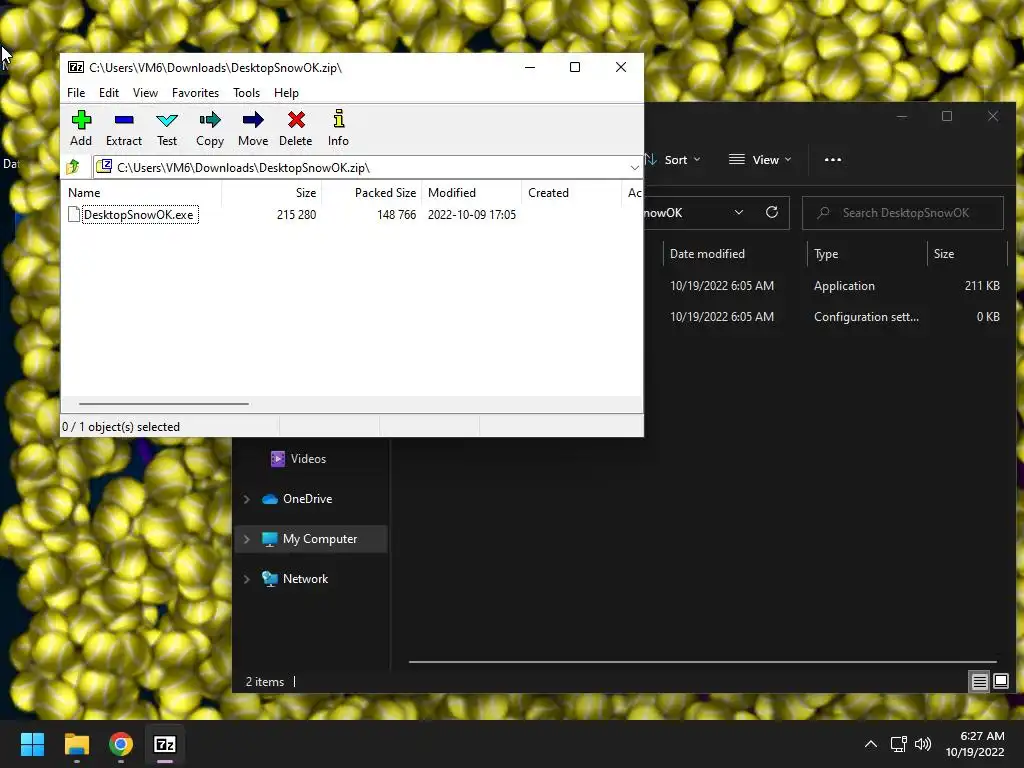Select My Computer in the sidebar
Screen dimensions: 1024x768
[310, 539]
